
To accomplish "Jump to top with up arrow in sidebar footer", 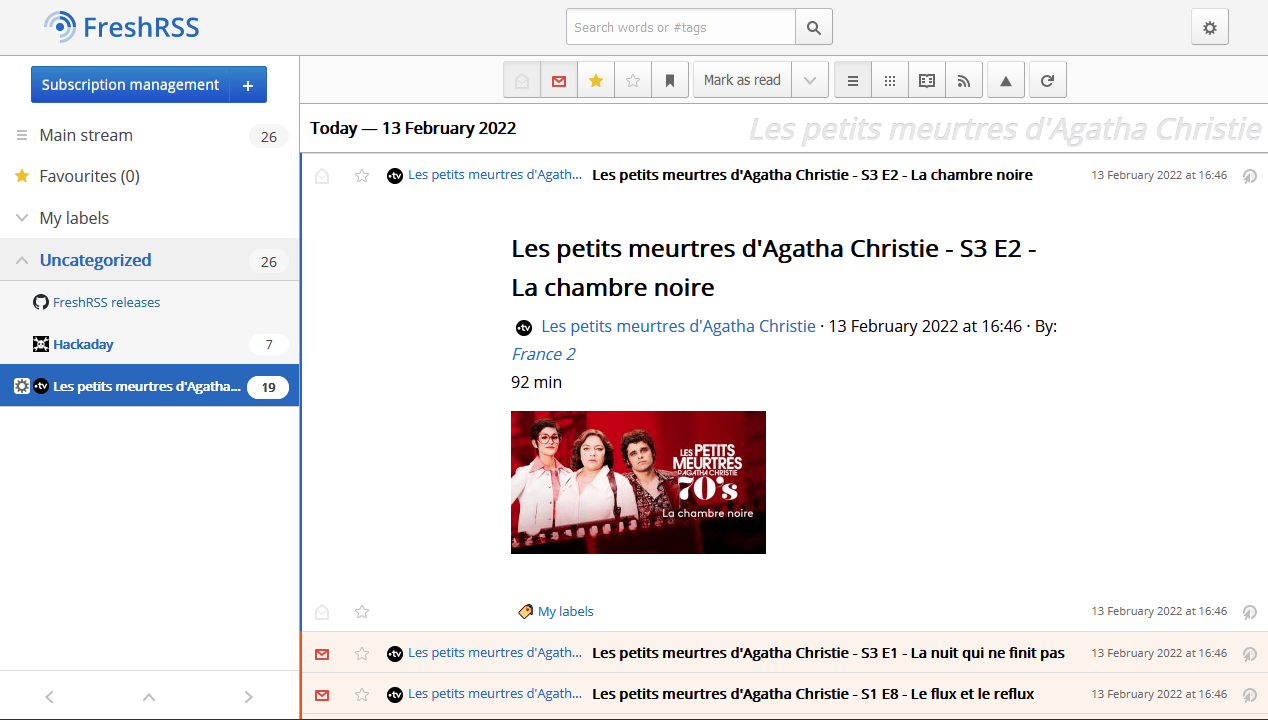I will pos(149,696).
